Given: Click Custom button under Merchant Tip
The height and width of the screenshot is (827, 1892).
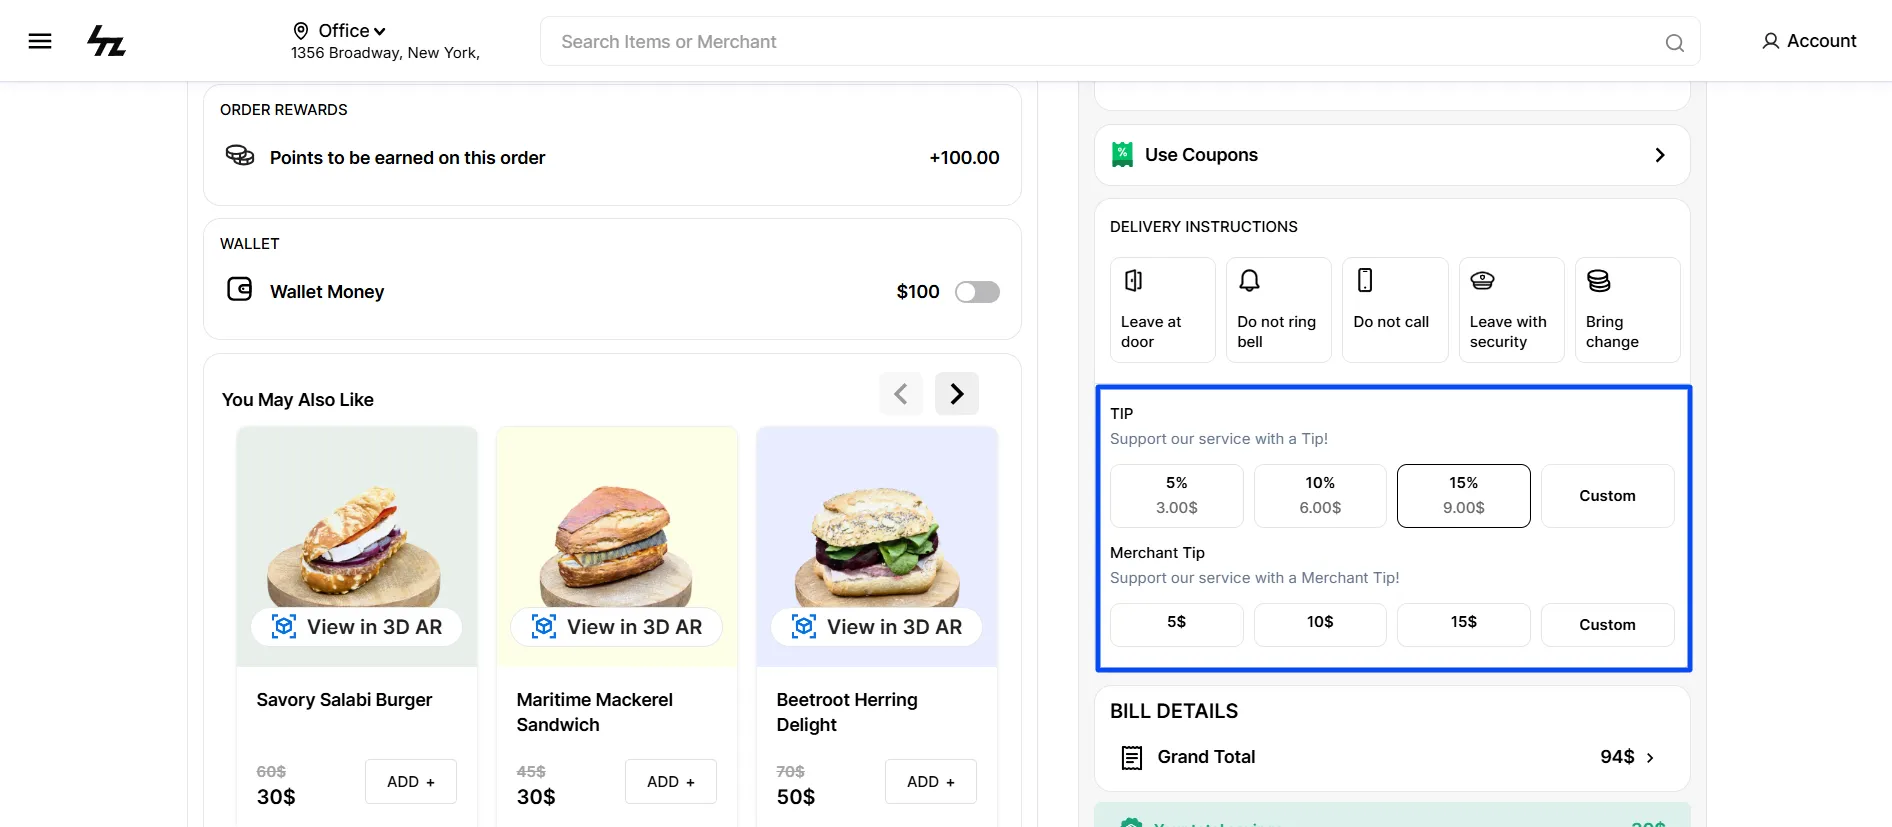Looking at the screenshot, I should click(x=1607, y=624).
